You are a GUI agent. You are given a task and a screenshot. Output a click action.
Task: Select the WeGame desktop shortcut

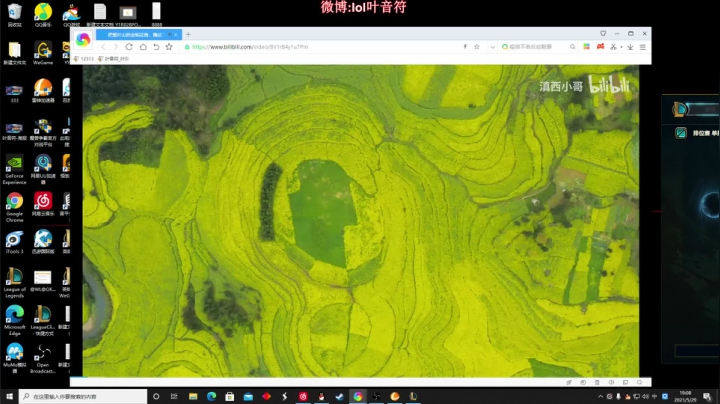pyautogui.click(x=43, y=53)
